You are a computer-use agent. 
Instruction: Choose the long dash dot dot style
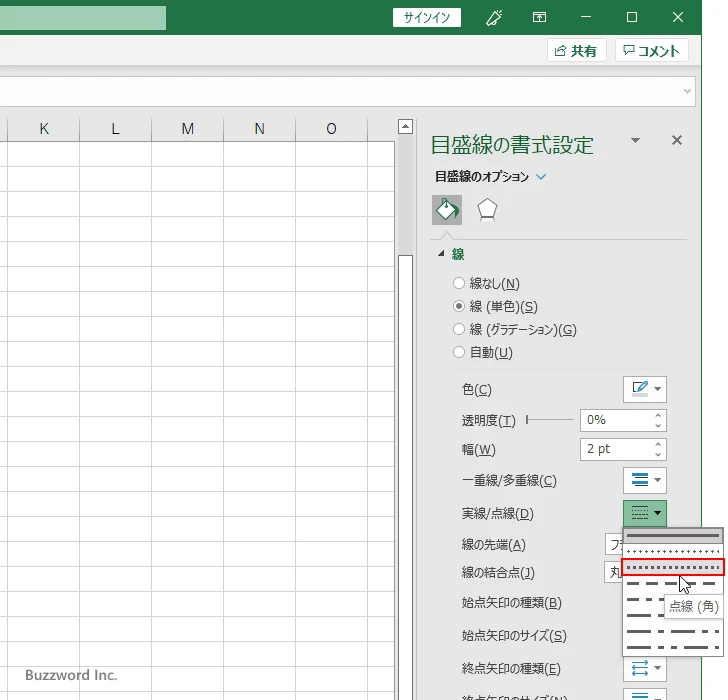[x=673, y=647]
